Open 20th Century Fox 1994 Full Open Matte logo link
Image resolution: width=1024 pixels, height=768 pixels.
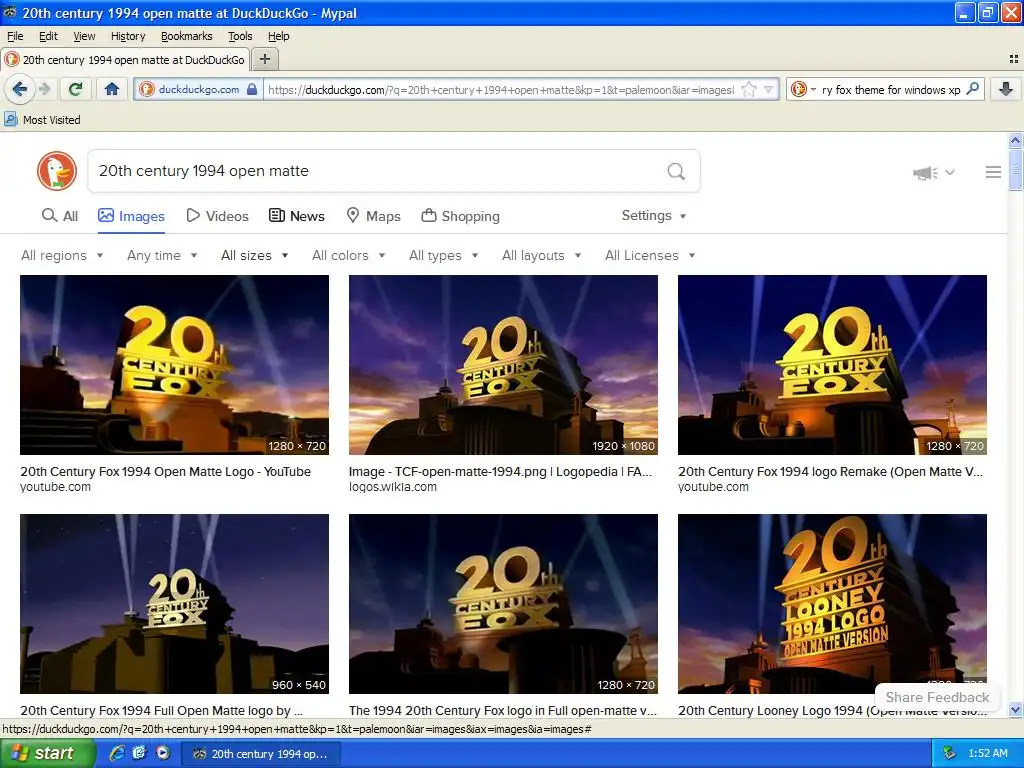tap(161, 711)
